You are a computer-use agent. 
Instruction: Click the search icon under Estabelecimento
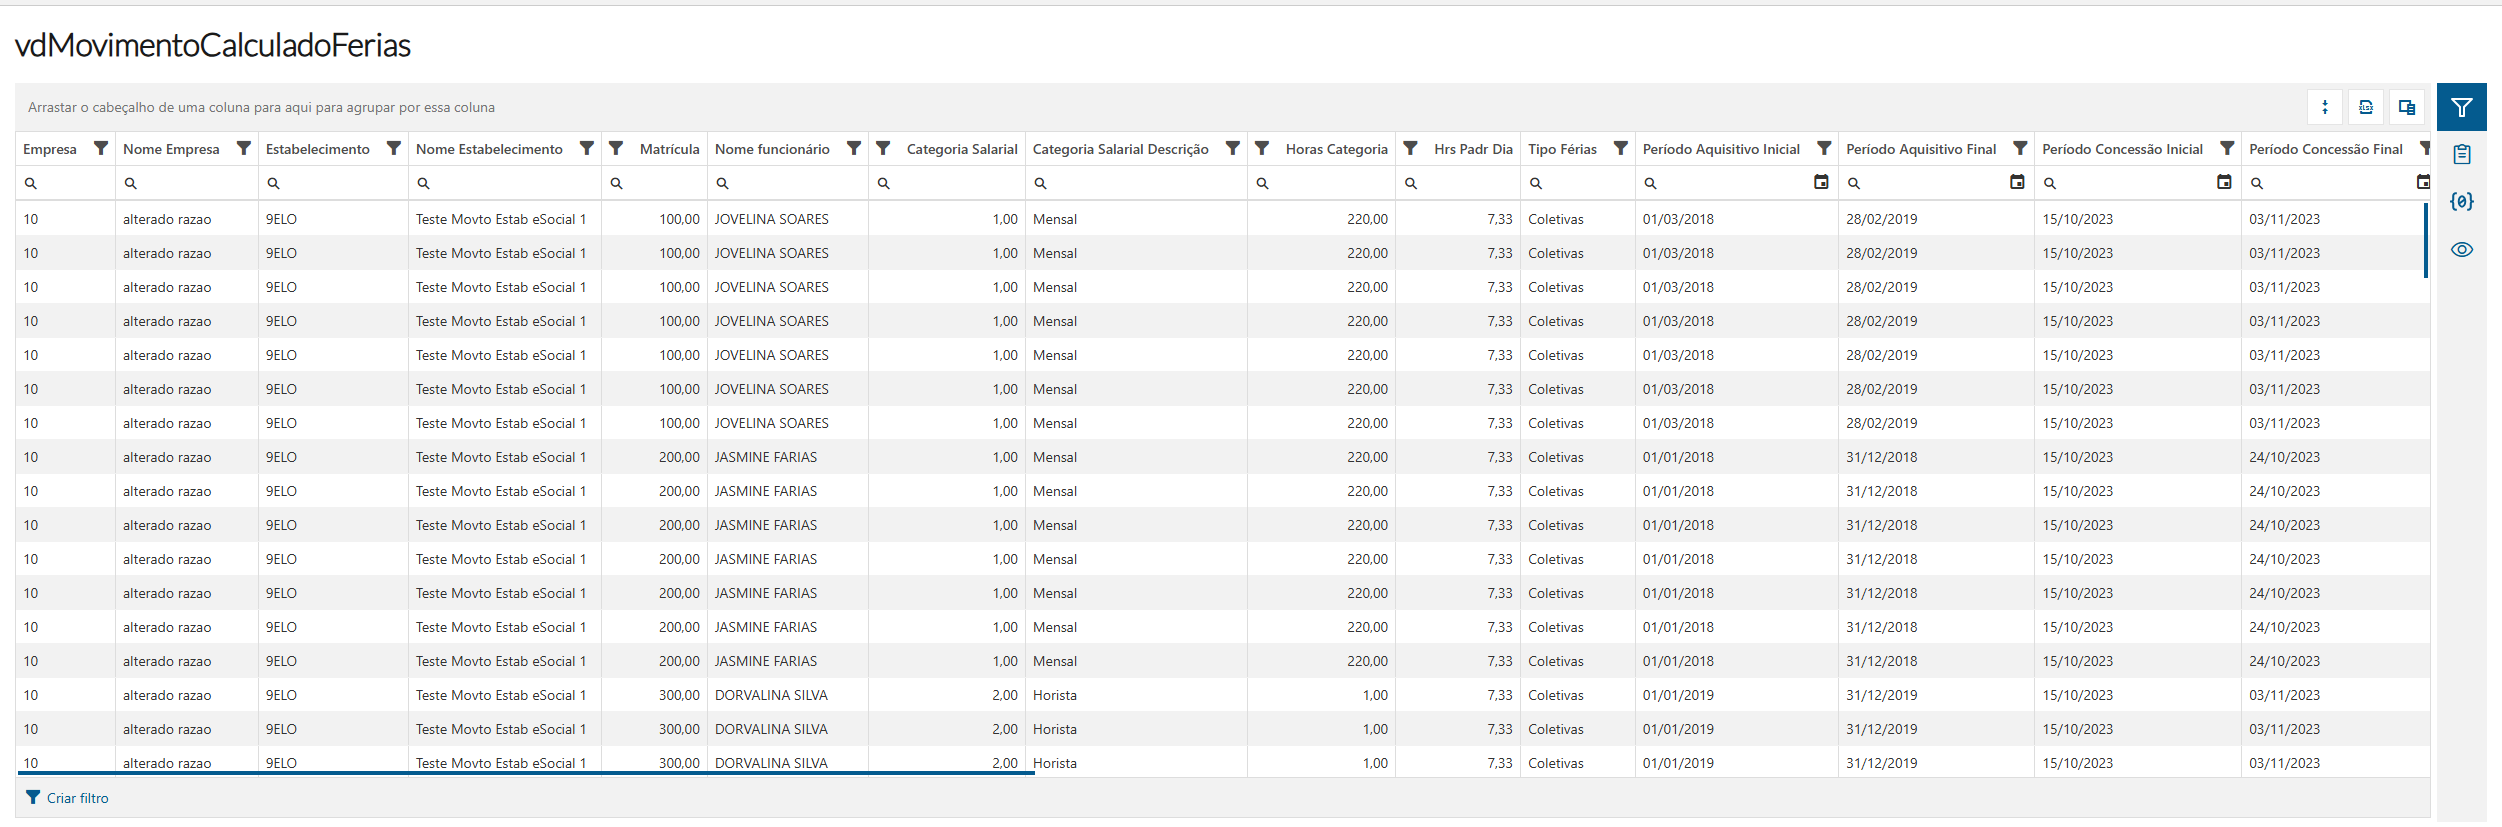274,183
